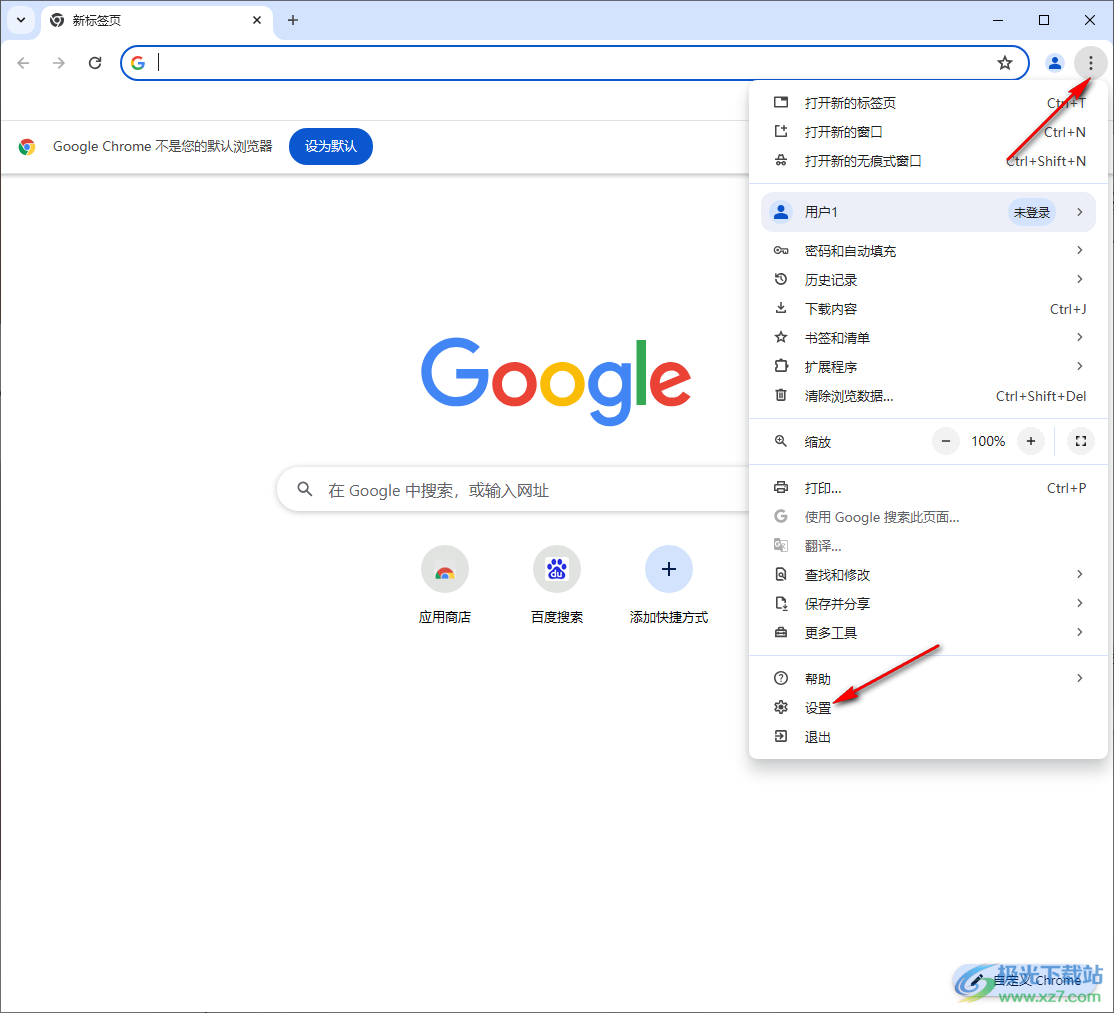1114x1013 pixels.
Task: Expand 保存并分享 chevron arrow
Action: (x=1080, y=603)
